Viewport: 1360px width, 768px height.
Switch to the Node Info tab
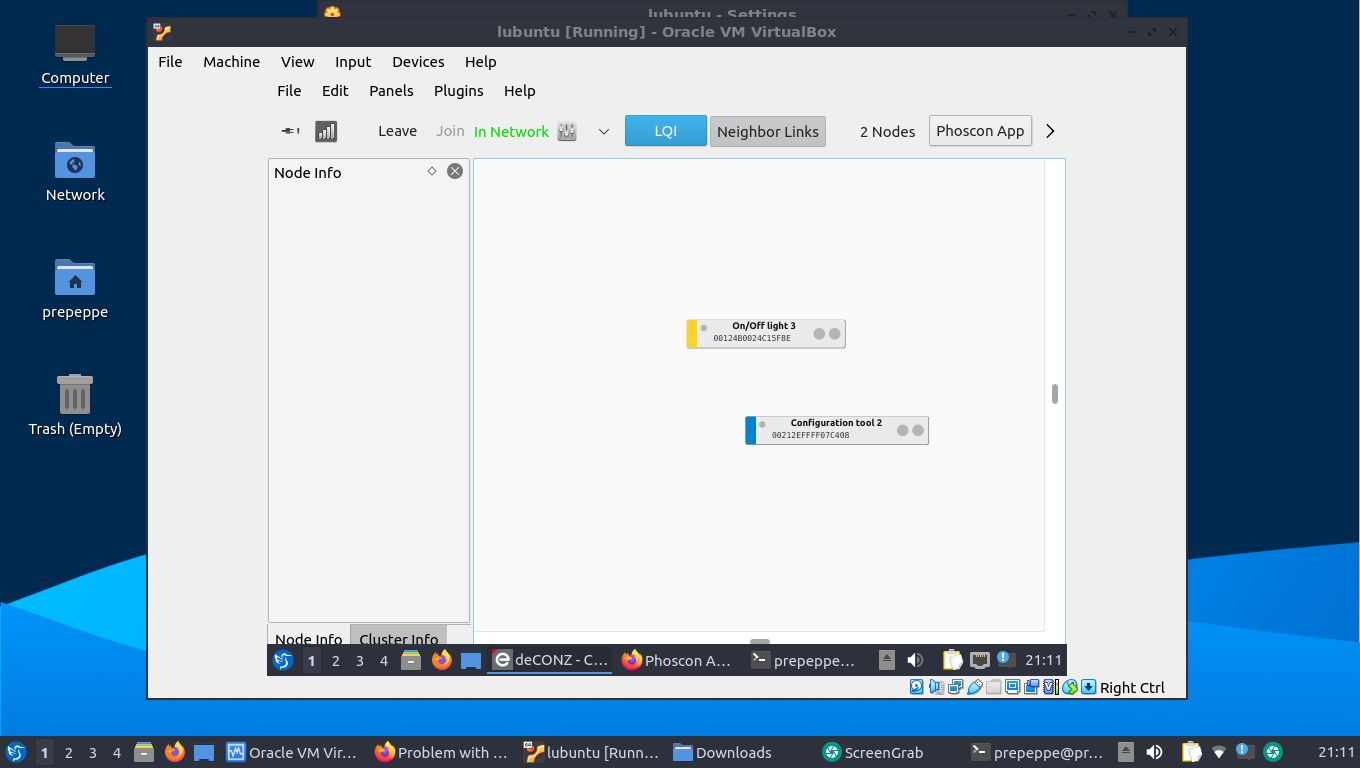coord(308,637)
